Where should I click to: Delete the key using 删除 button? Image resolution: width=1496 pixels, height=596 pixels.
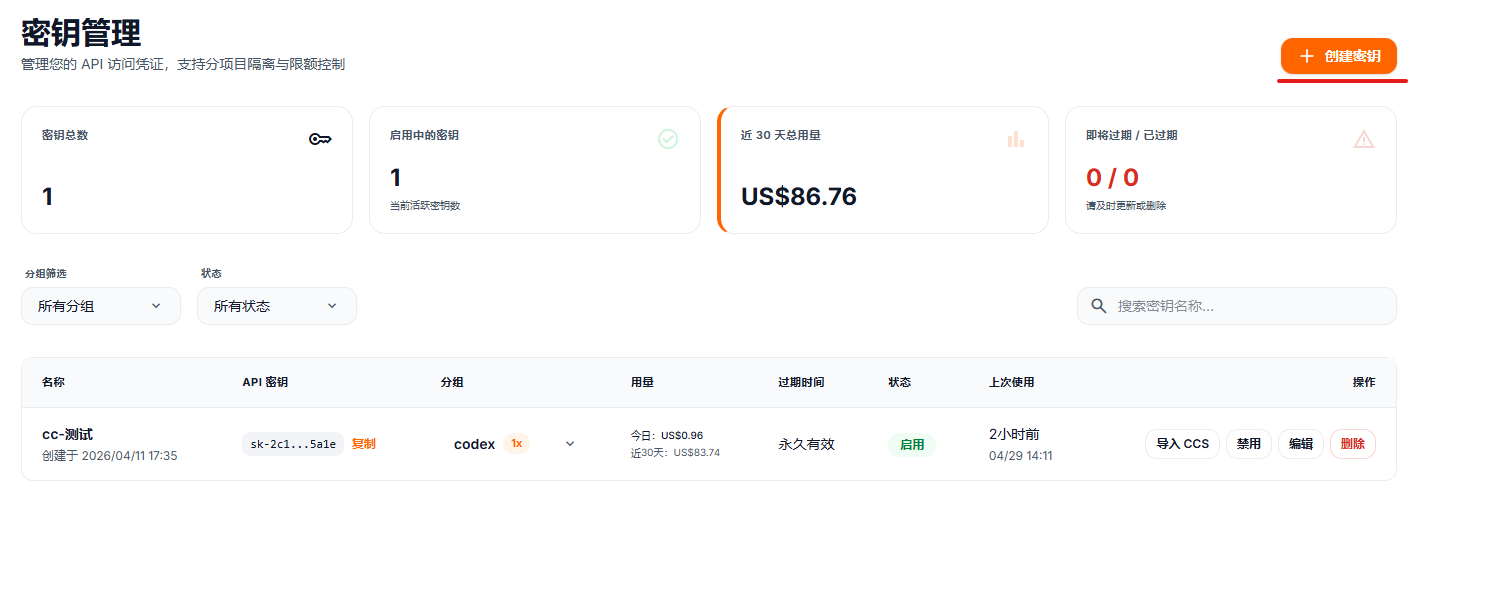pyautogui.click(x=1353, y=444)
